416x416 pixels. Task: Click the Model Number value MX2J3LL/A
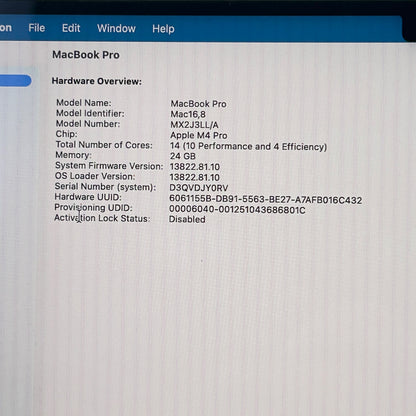[x=194, y=125]
